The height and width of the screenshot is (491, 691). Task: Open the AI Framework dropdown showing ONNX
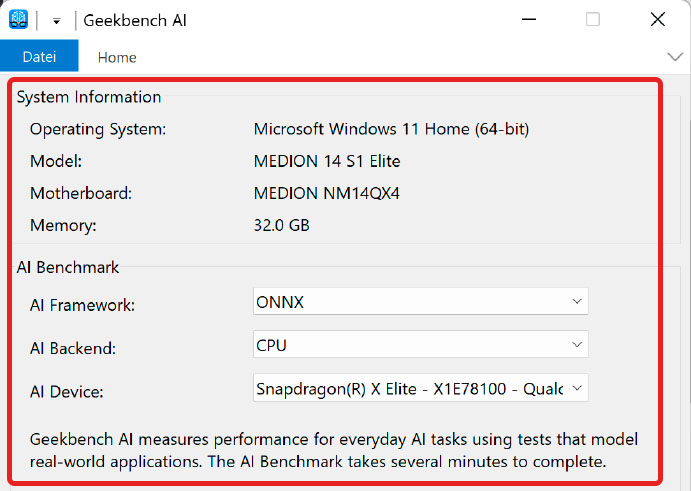(x=420, y=301)
